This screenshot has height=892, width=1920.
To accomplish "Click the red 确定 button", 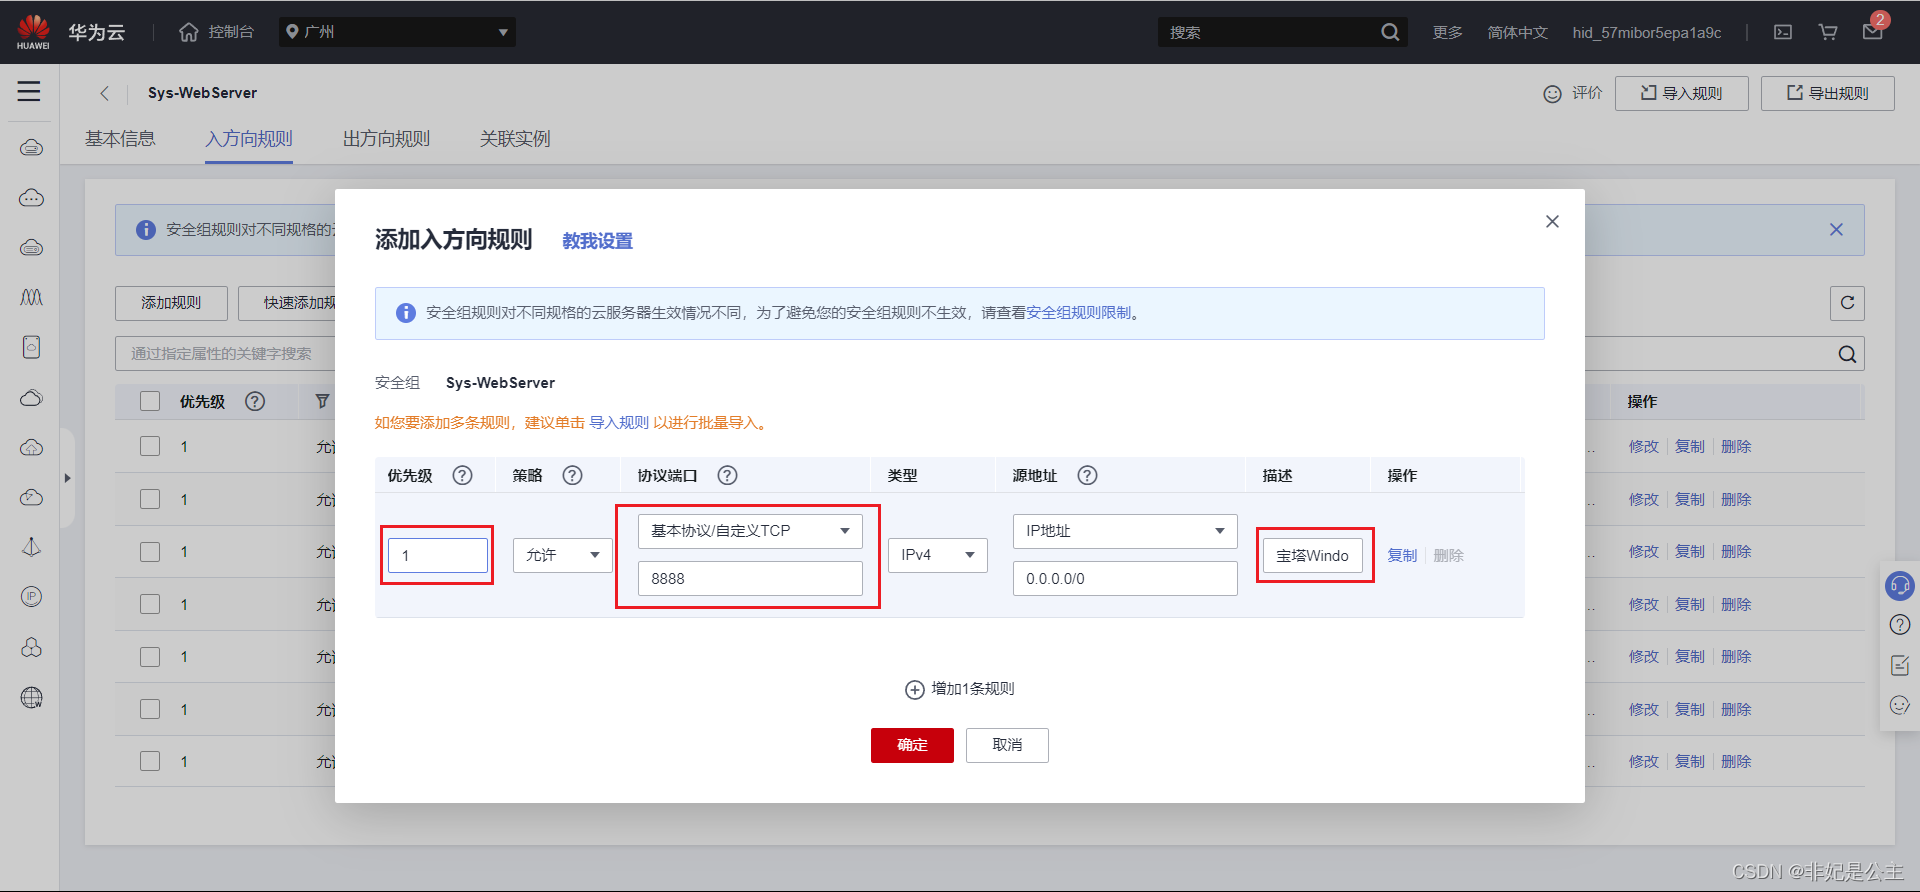I will point(912,745).
